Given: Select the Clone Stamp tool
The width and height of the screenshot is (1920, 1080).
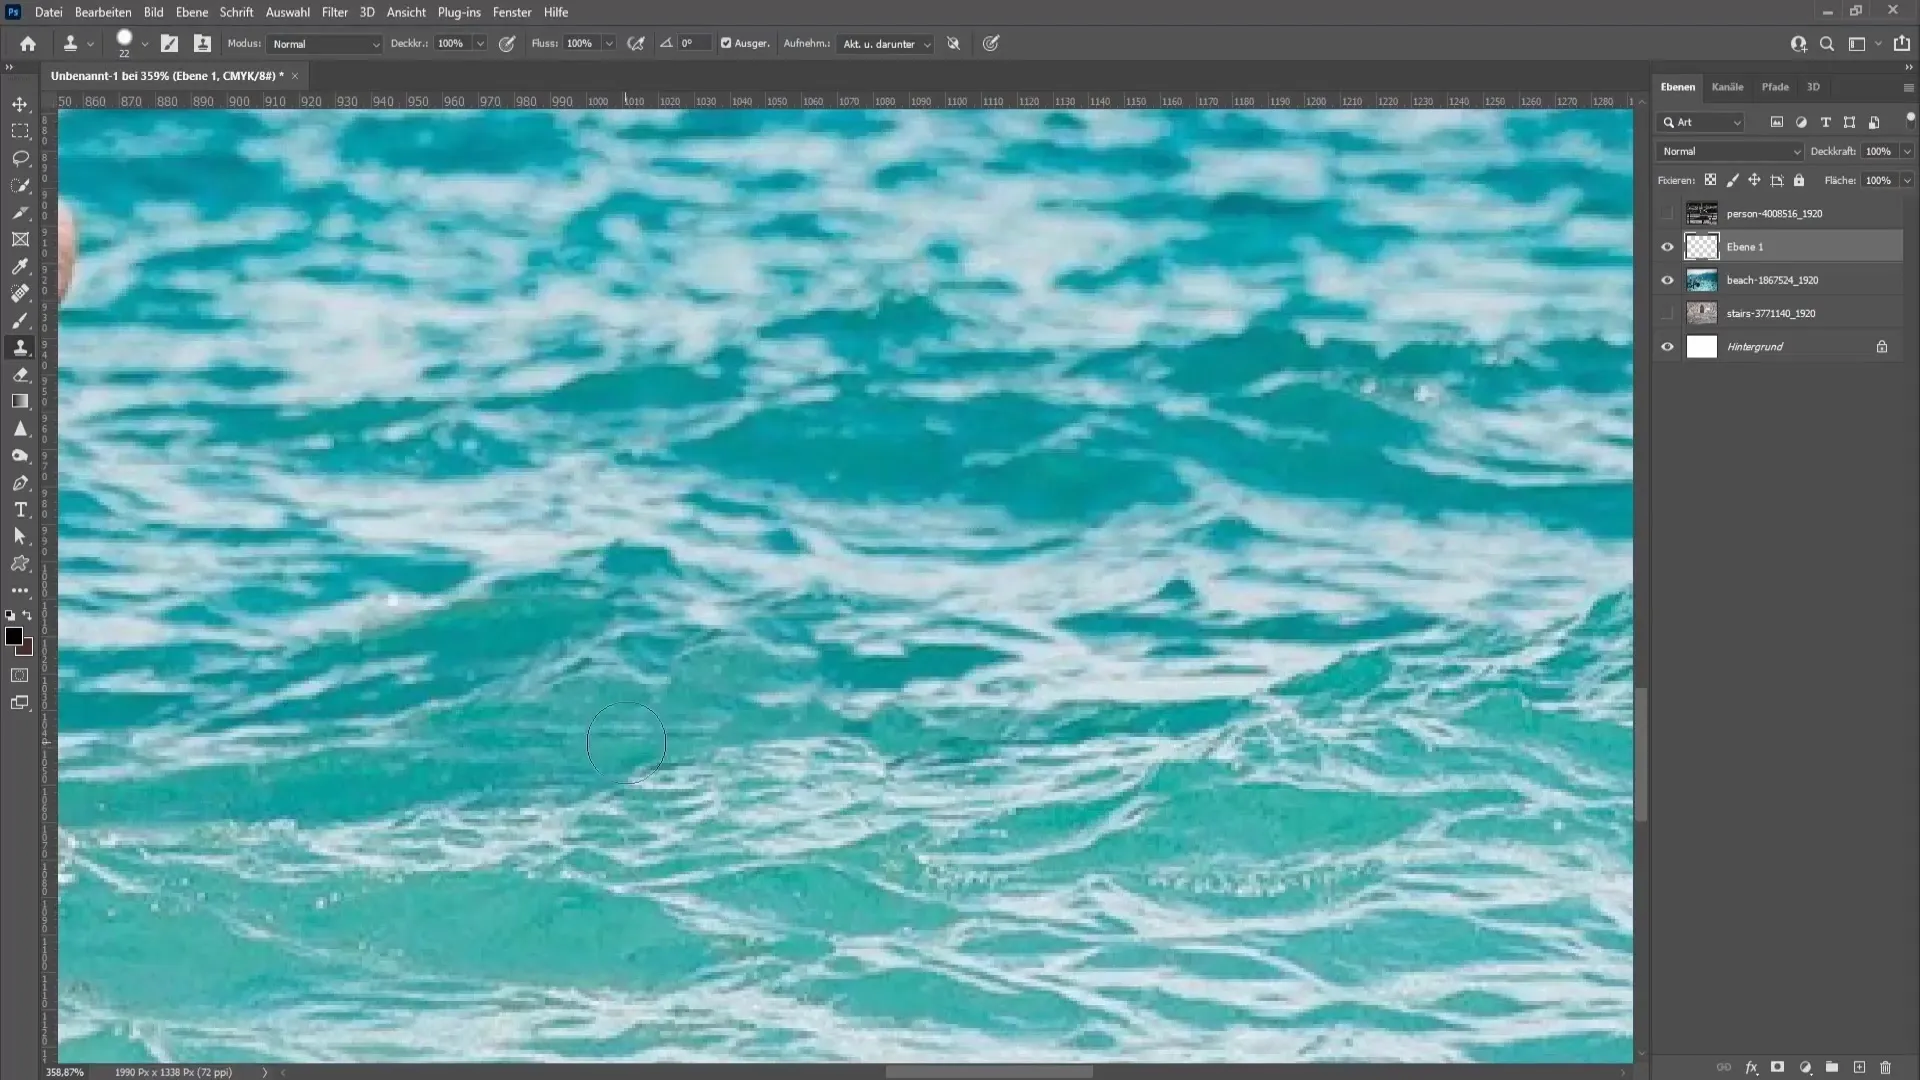Looking at the screenshot, I should click(x=20, y=348).
